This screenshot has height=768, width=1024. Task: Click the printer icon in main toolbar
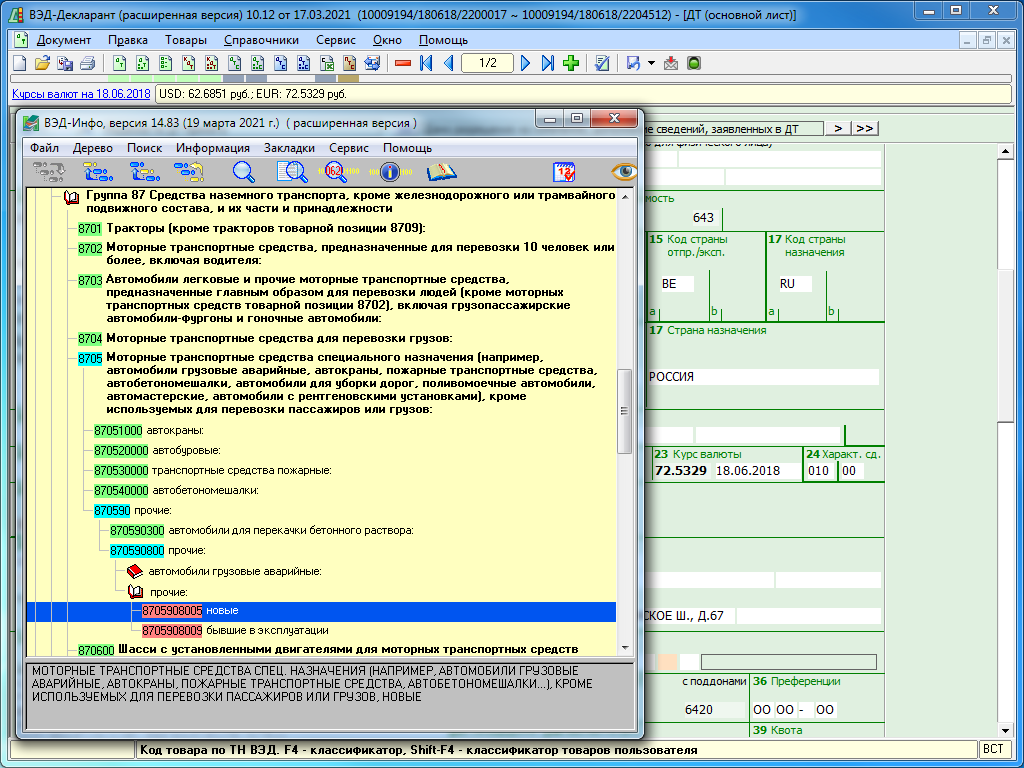pyautogui.click(x=87, y=63)
